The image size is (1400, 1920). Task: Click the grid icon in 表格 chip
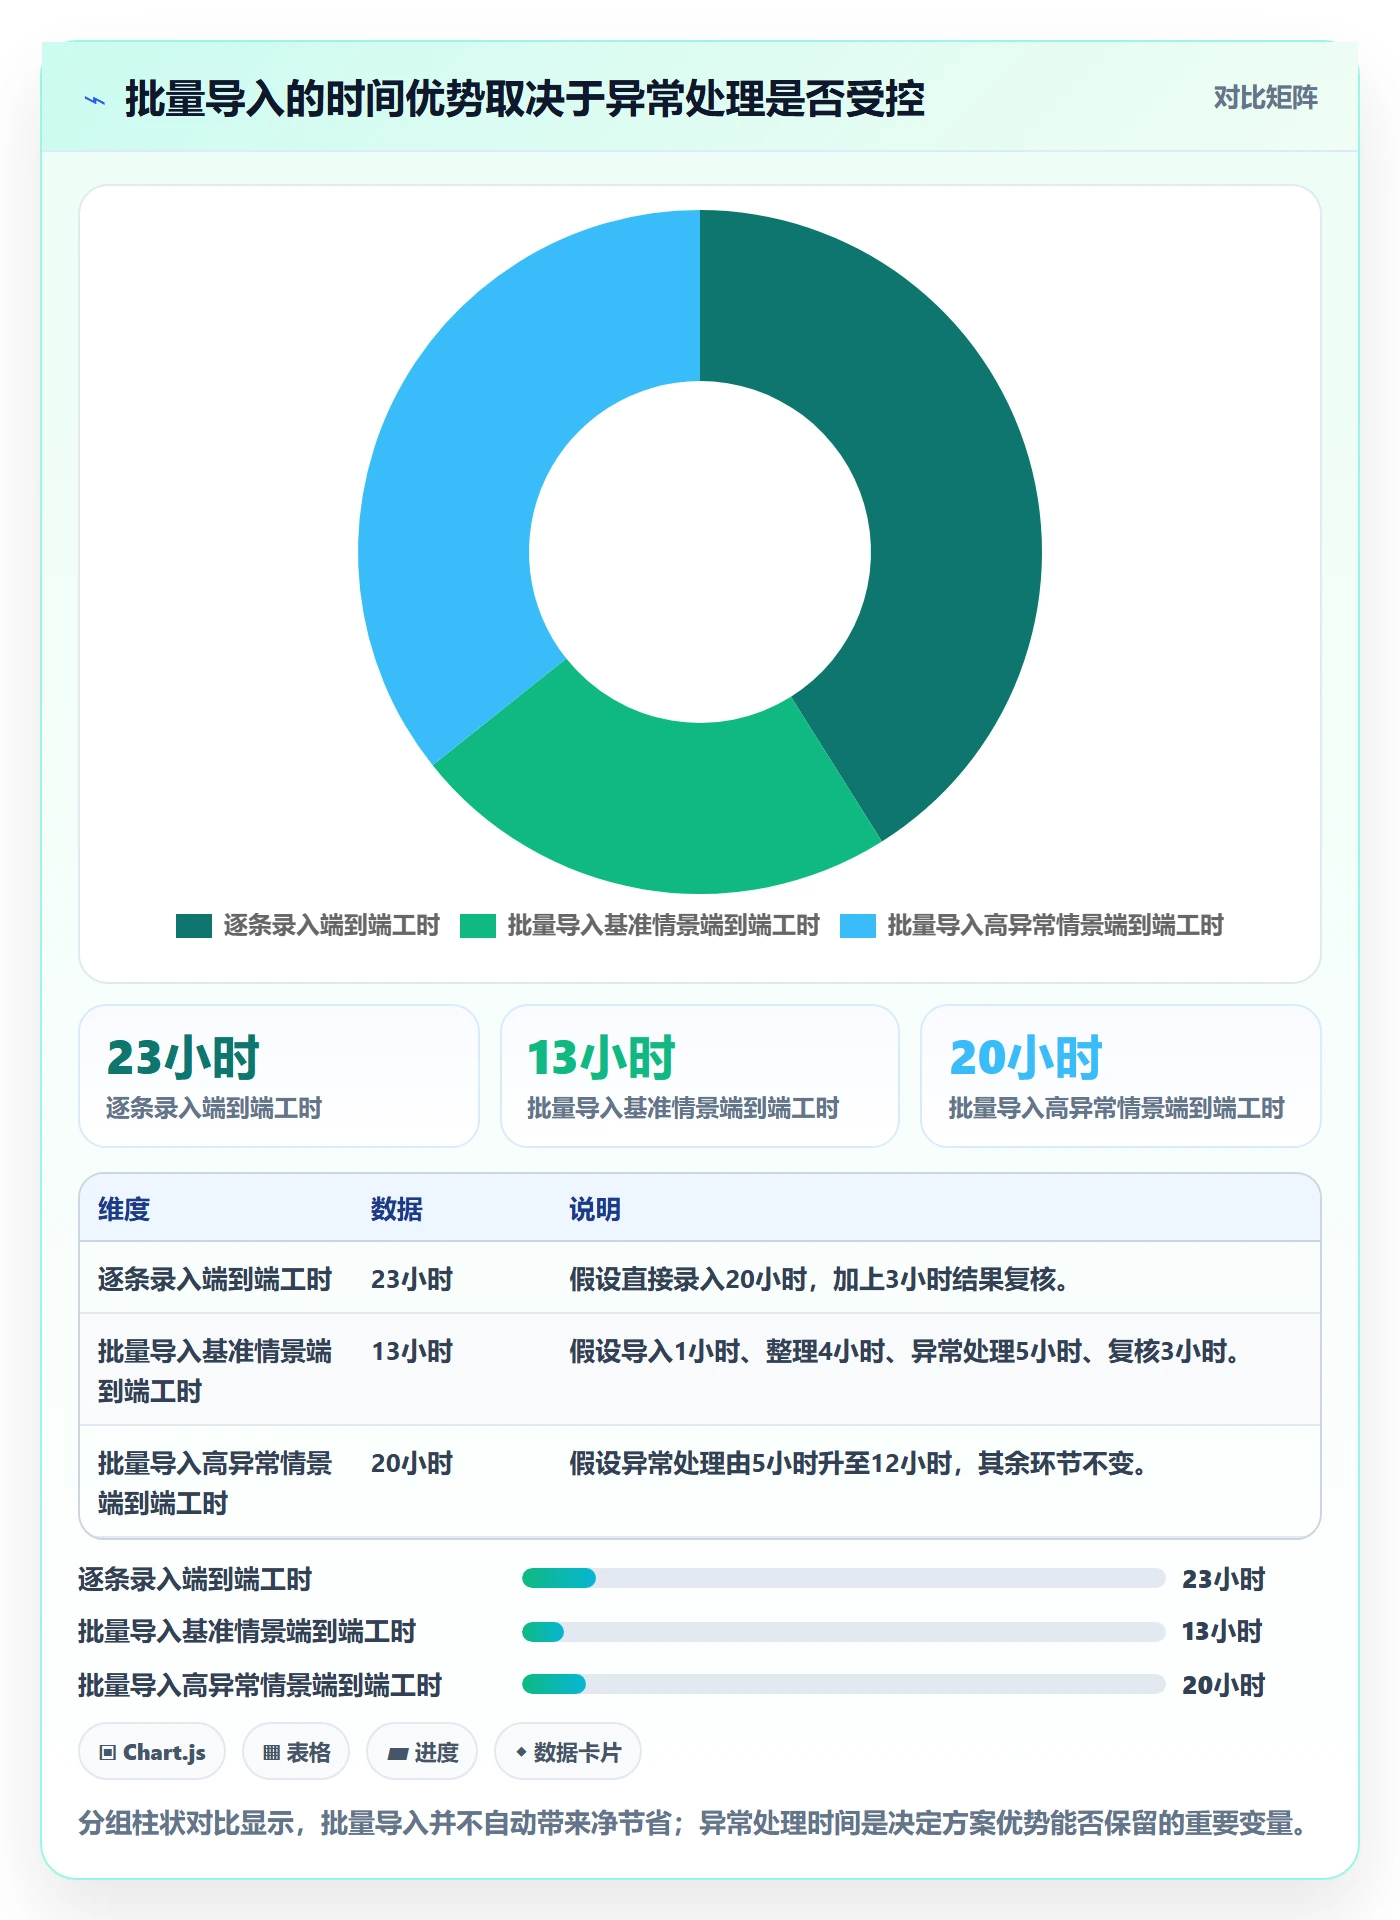click(271, 1752)
